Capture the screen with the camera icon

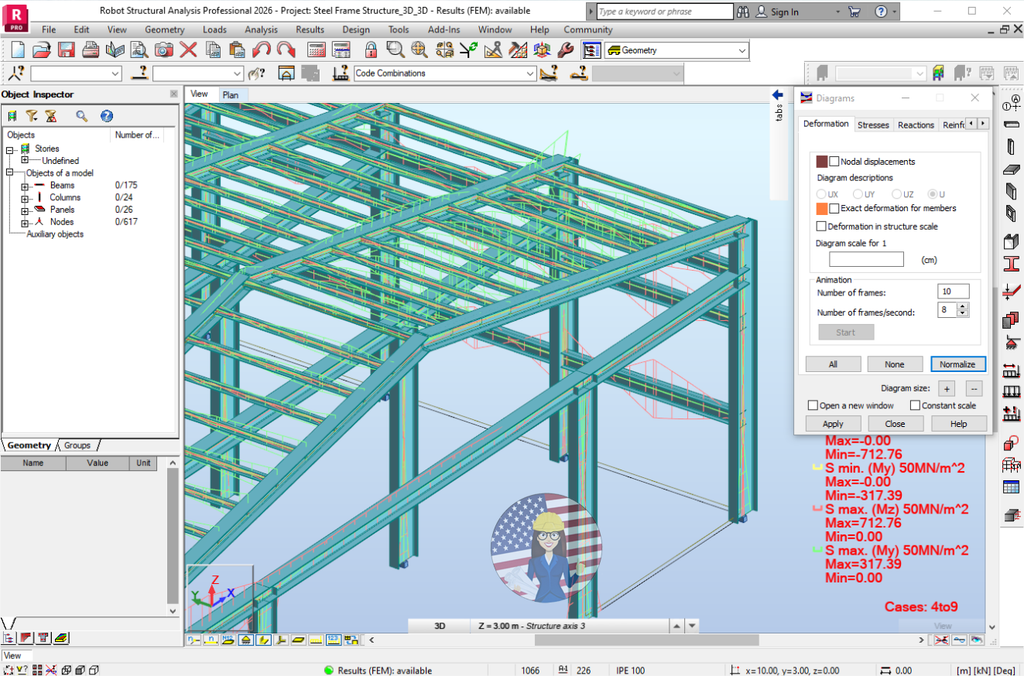click(x=162, y=48)
